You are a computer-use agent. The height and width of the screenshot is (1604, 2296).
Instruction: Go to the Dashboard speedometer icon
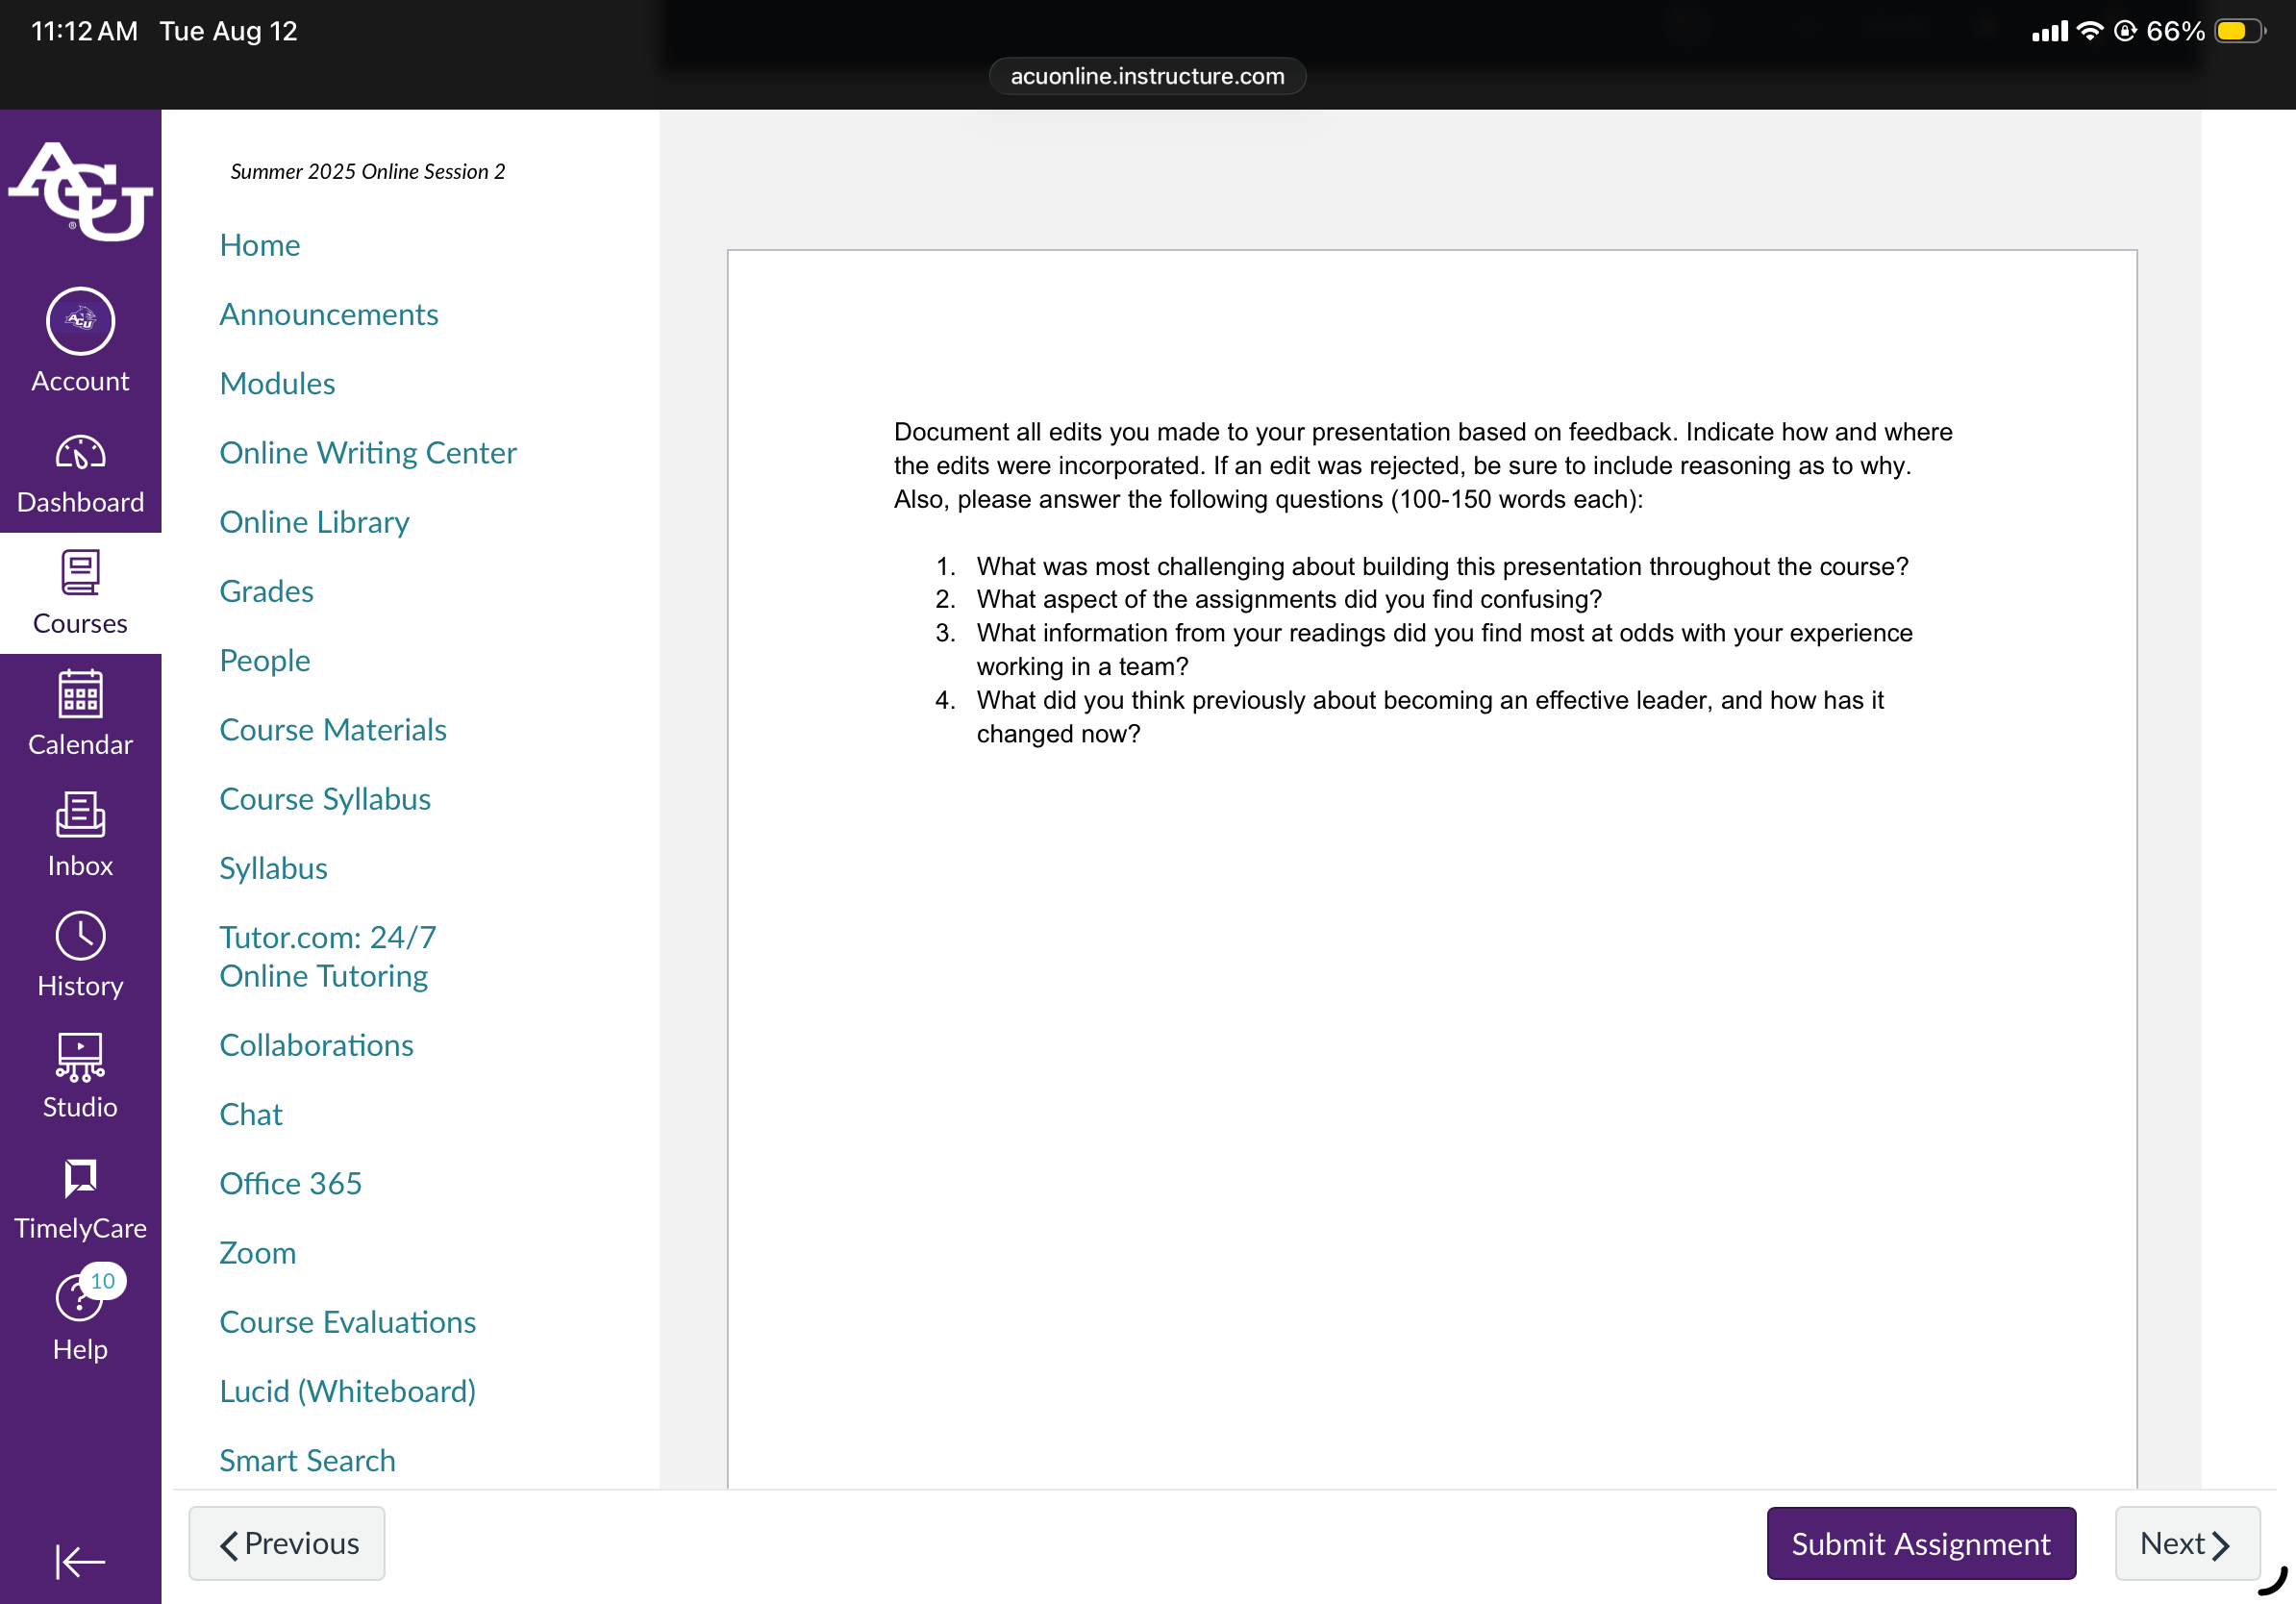coord(80,454)
